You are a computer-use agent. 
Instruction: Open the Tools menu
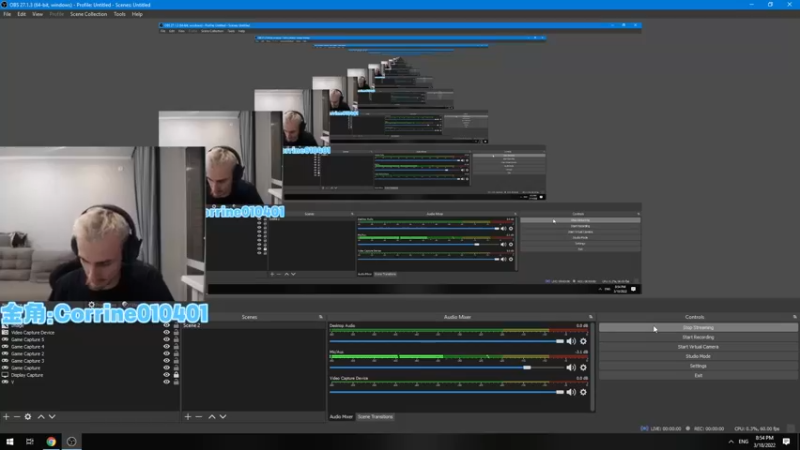[x=119, y=14]
